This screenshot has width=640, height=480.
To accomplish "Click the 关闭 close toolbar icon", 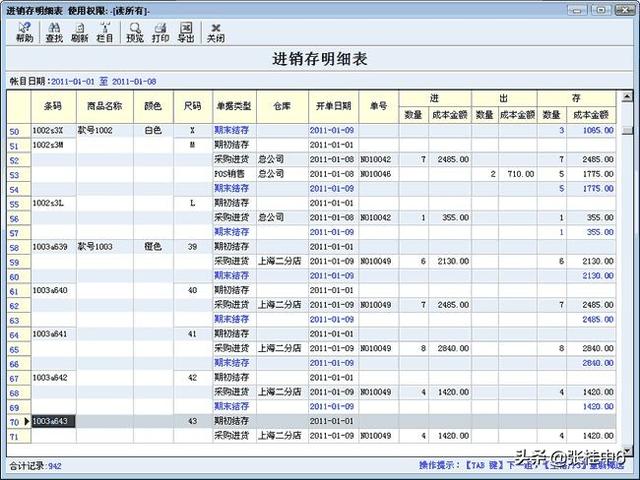I will pyautogui.click(x=216, y=32).
